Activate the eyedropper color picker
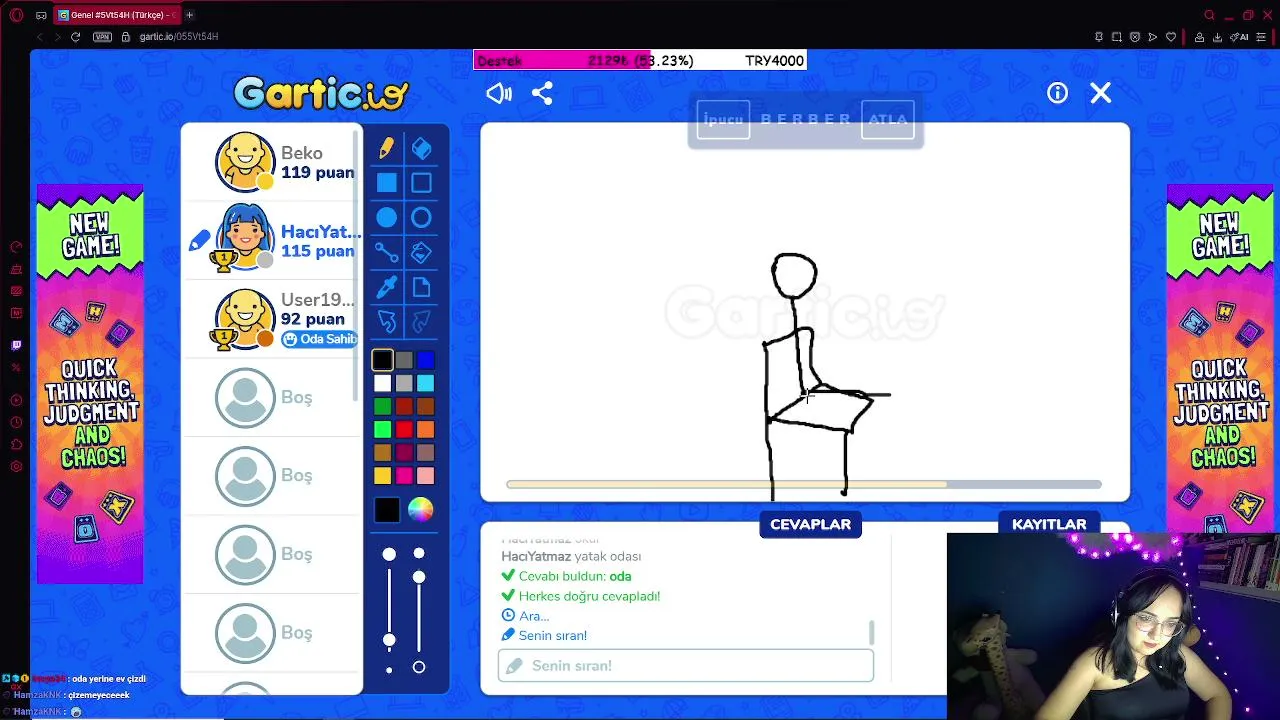Image resolution: width=1280 pixels, height=720 pixels. click(x=387, y=287)
